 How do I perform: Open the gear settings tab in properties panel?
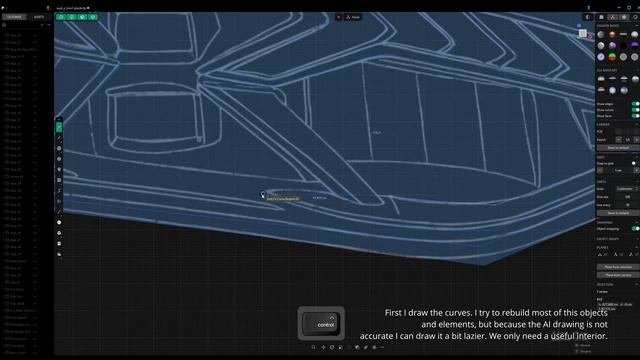[624, 17]
